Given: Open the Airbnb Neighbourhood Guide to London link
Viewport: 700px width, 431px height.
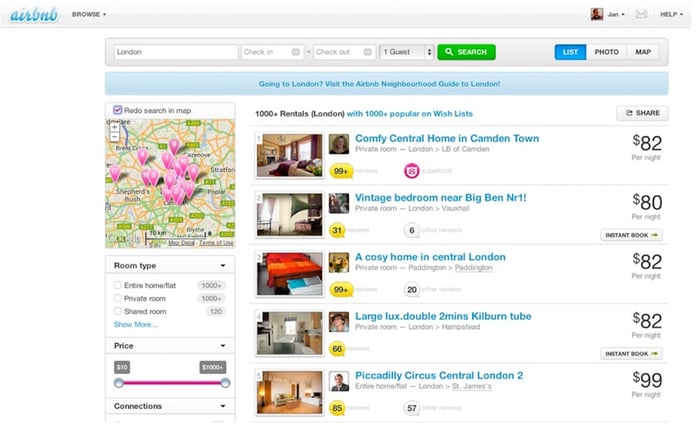Looking at the screenshot, I should (379, 84).
